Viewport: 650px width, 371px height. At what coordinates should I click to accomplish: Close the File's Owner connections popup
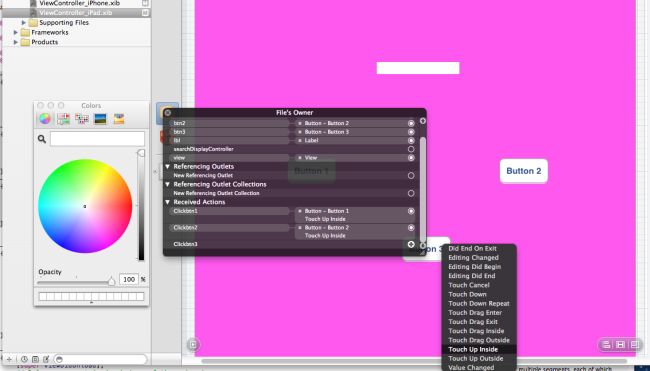(x=168, y=113)
